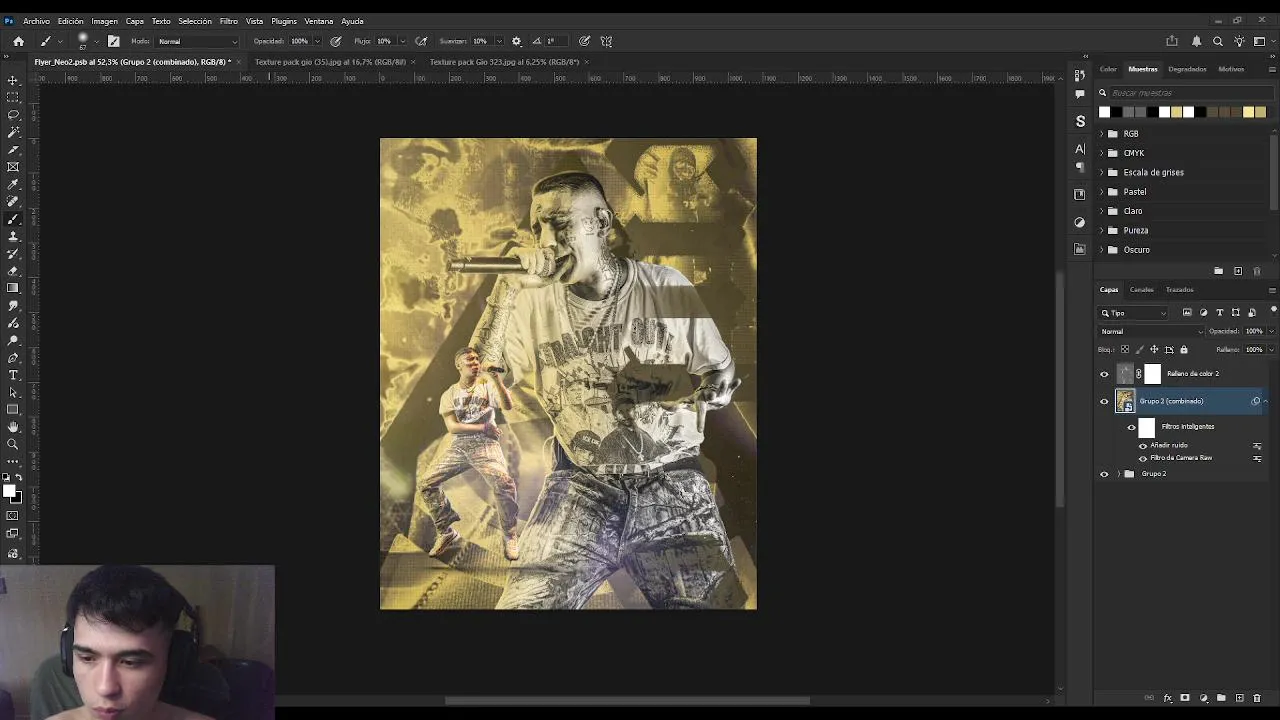Select the Hand tool
The width and height of the screenshot is (1280, 720).
point(13,427)
